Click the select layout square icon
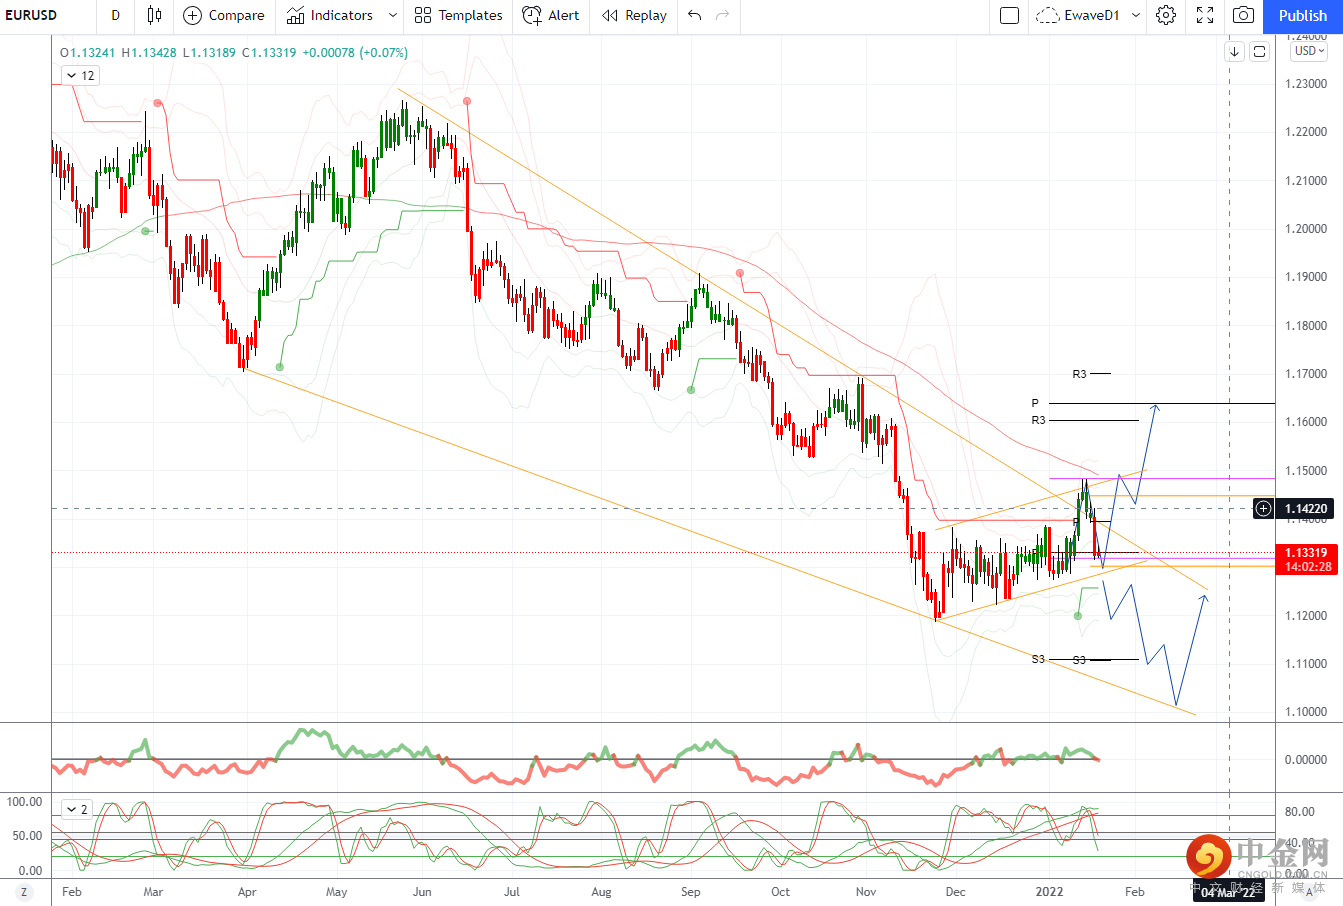This screenshot has height=906, width=1343. 1010,15
